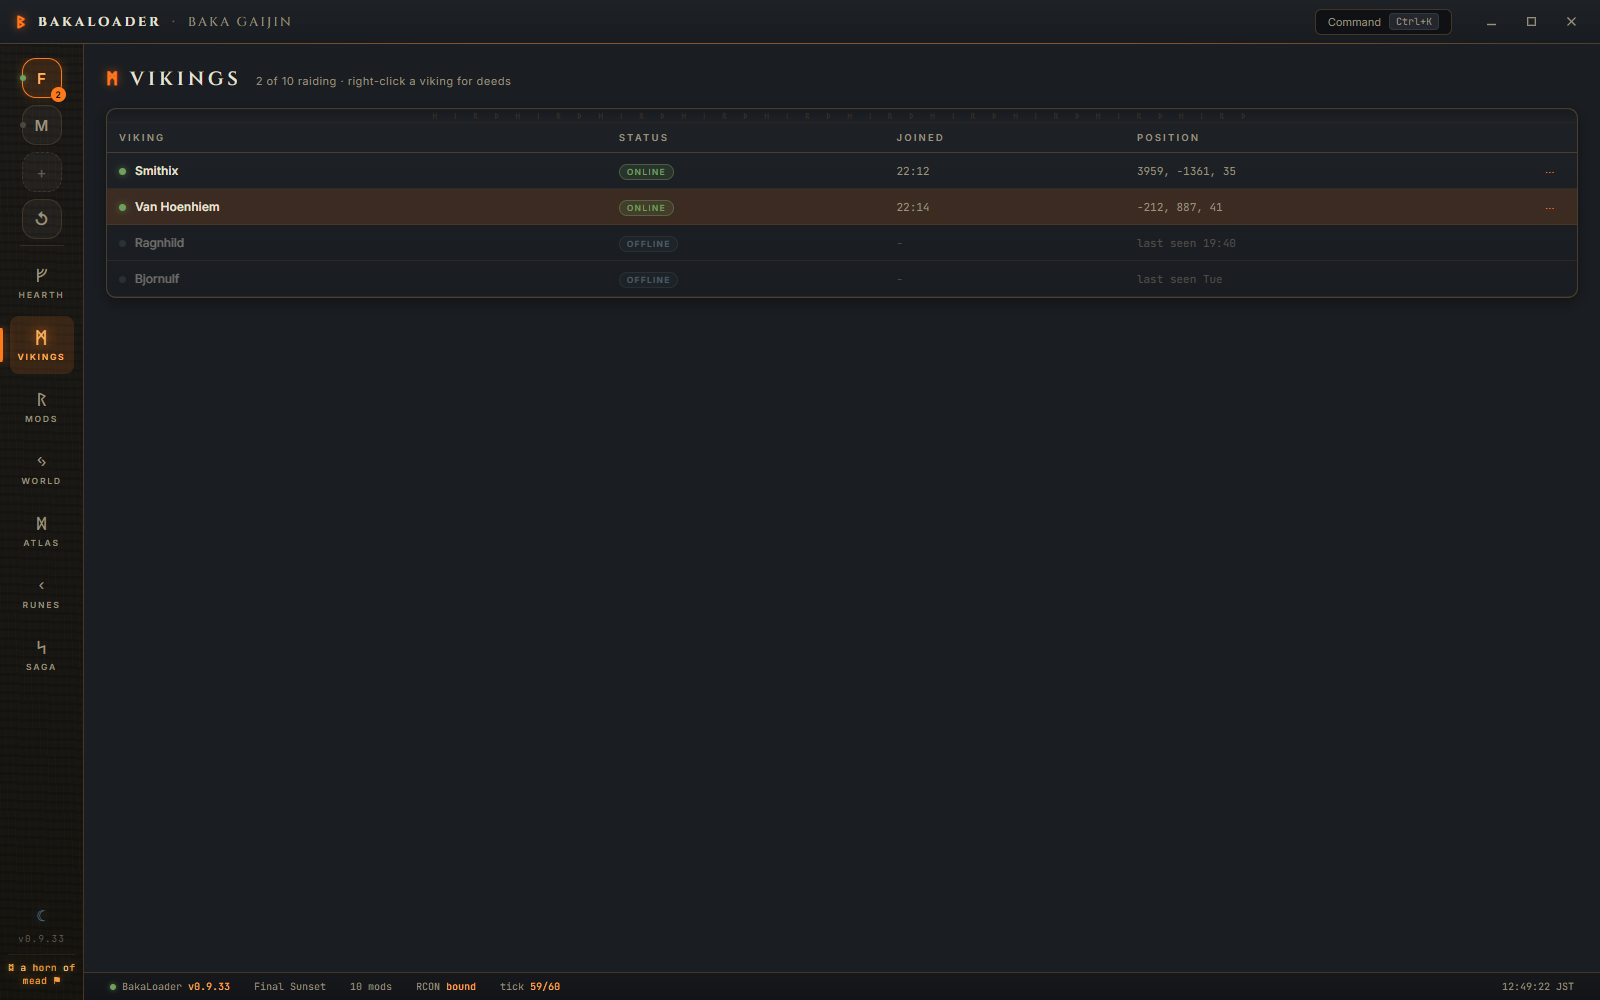The width and height of the screenshot is (1600, 1000).
Task: Toggle the moon theme icon
Action: point(41,915)
